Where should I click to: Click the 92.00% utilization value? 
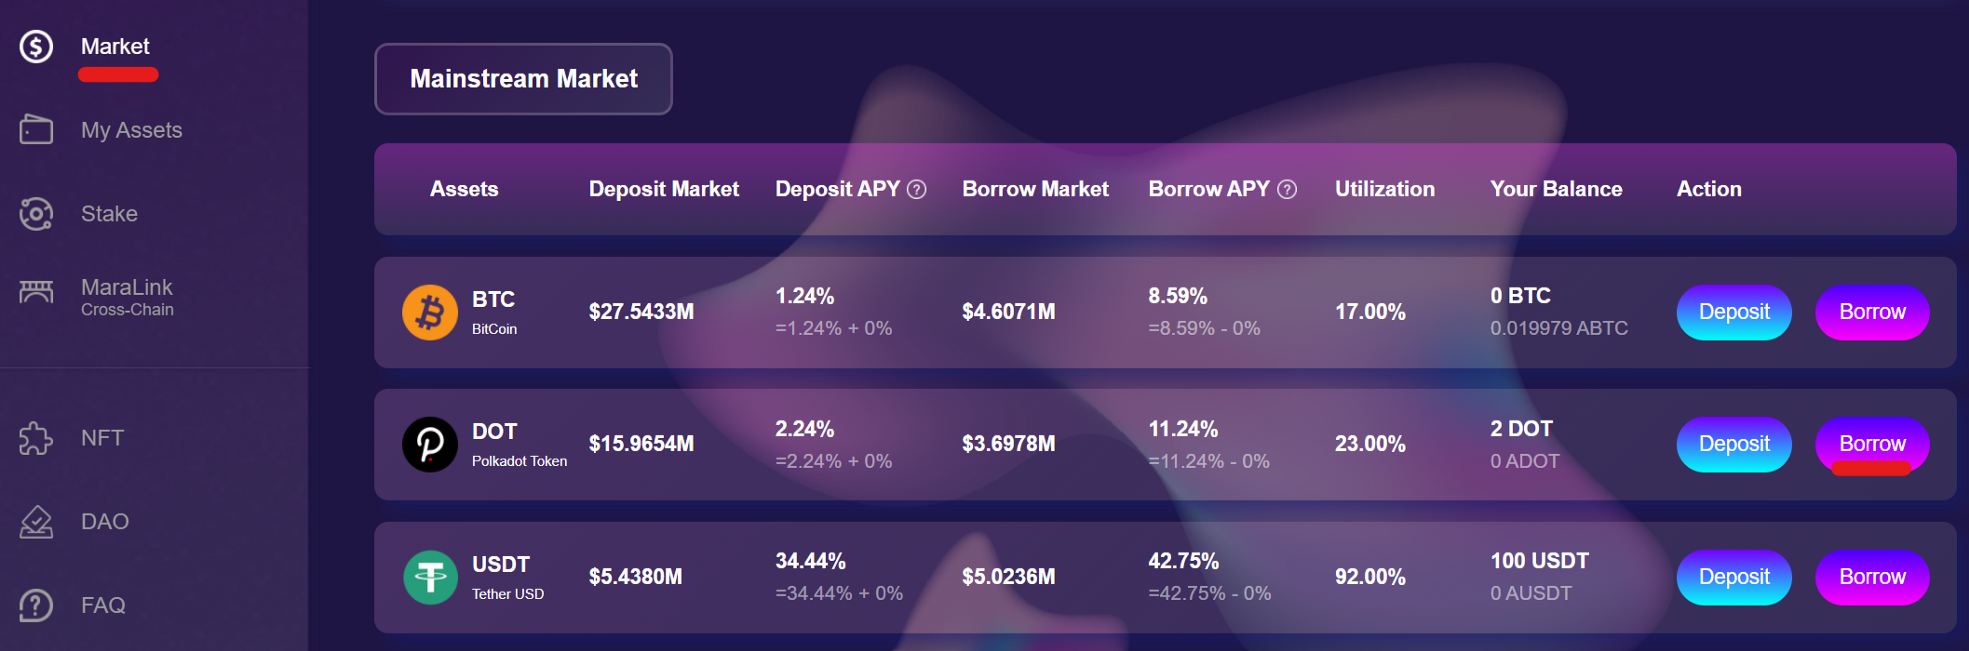pyautogui.click(x=1370, y=577)
